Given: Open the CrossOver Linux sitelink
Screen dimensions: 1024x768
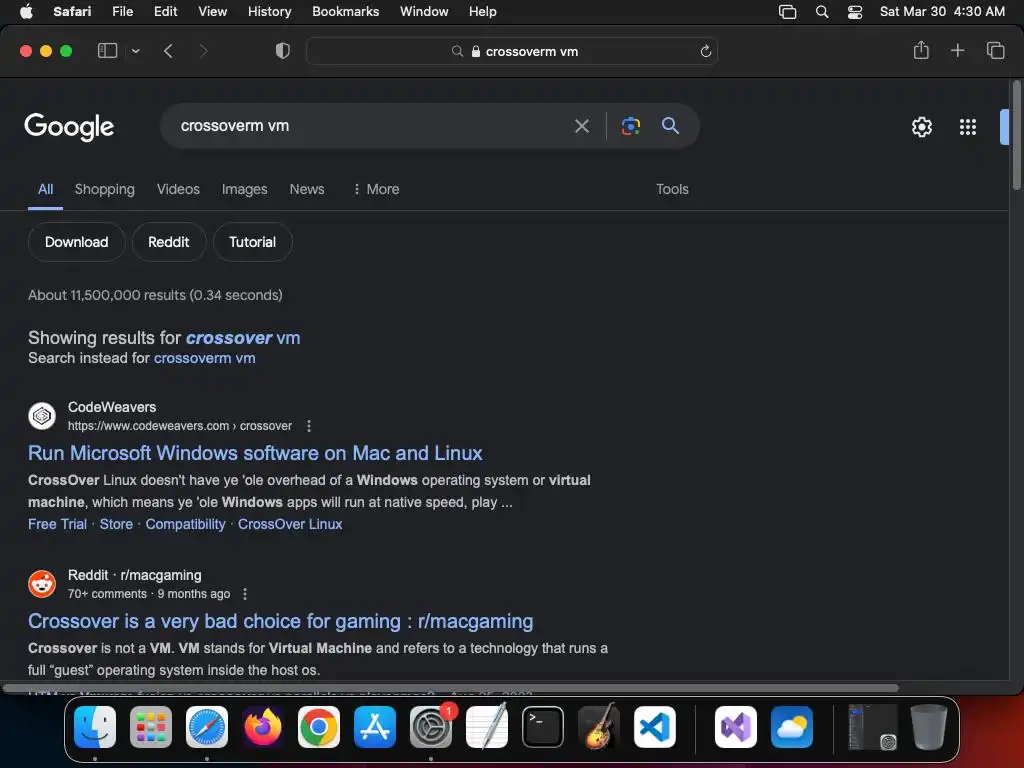Looking at the screenshot, I should pos(290,524).
